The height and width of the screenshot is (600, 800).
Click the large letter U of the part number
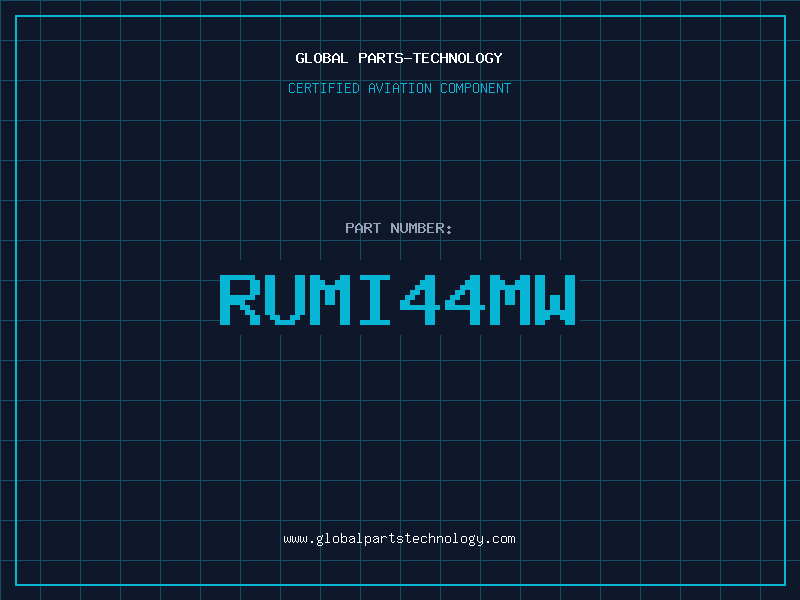pyautogui.click(x=285, y=300)
